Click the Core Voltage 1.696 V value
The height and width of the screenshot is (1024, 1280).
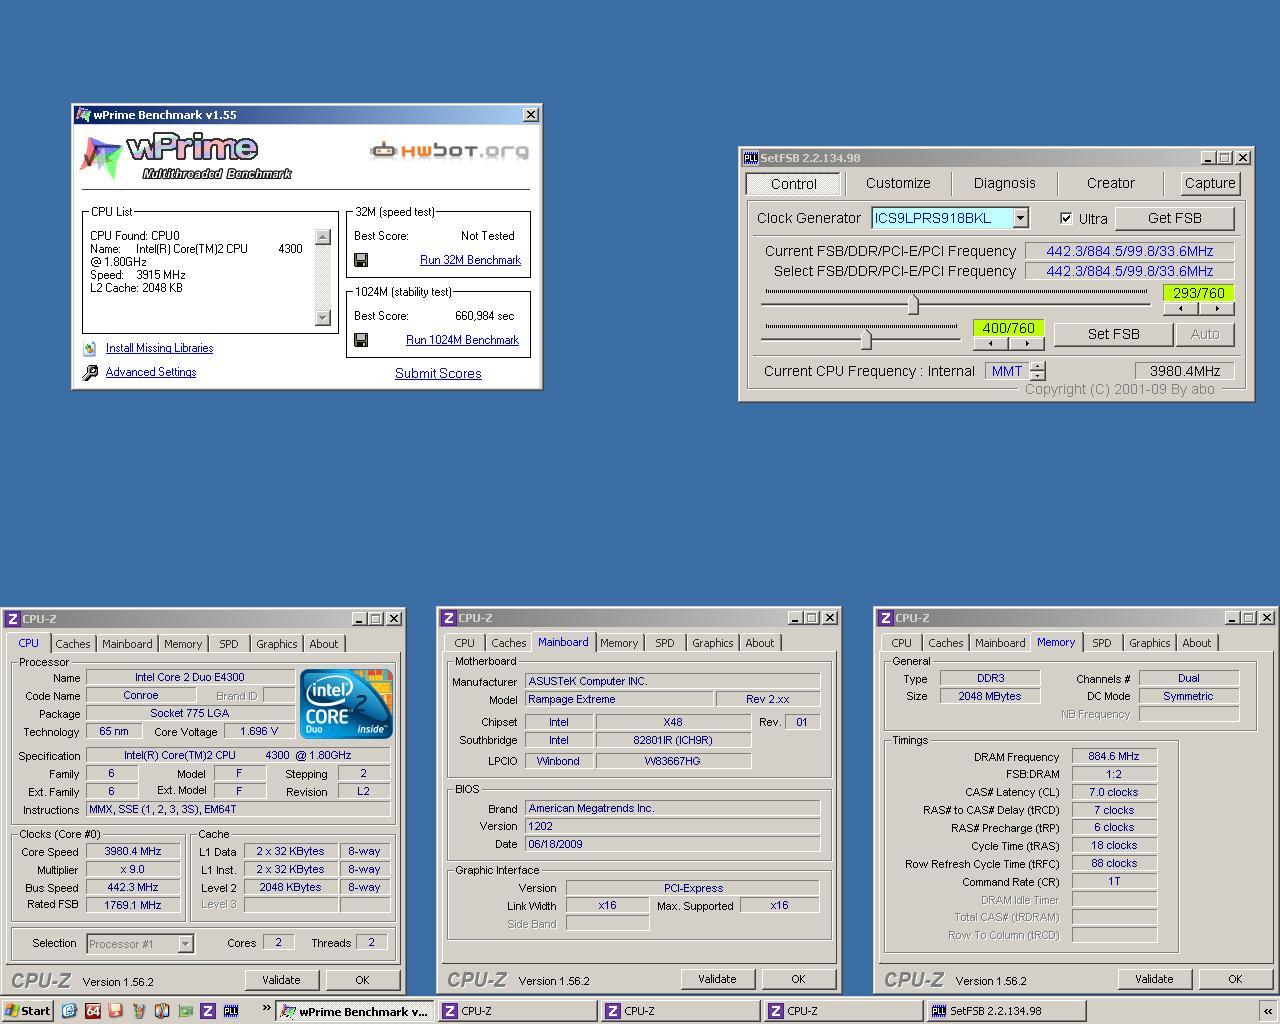click(259, 731)
